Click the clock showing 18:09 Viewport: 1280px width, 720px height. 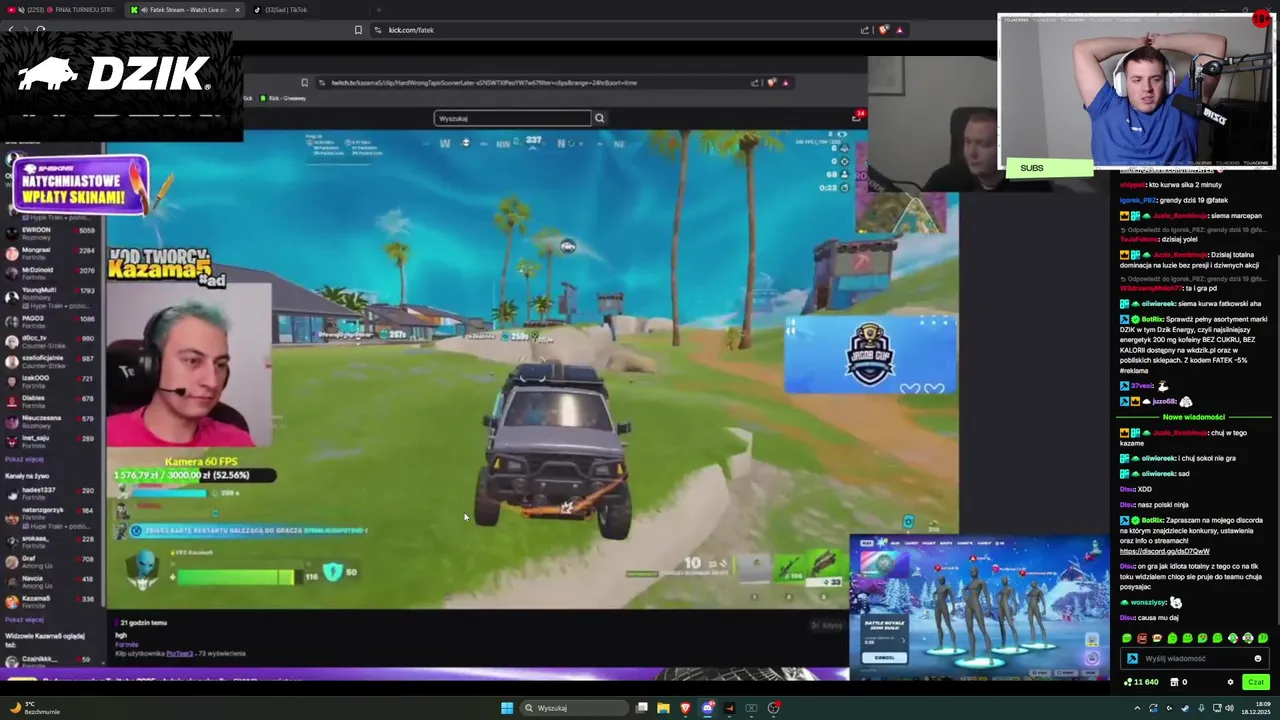pos(1254,708)
